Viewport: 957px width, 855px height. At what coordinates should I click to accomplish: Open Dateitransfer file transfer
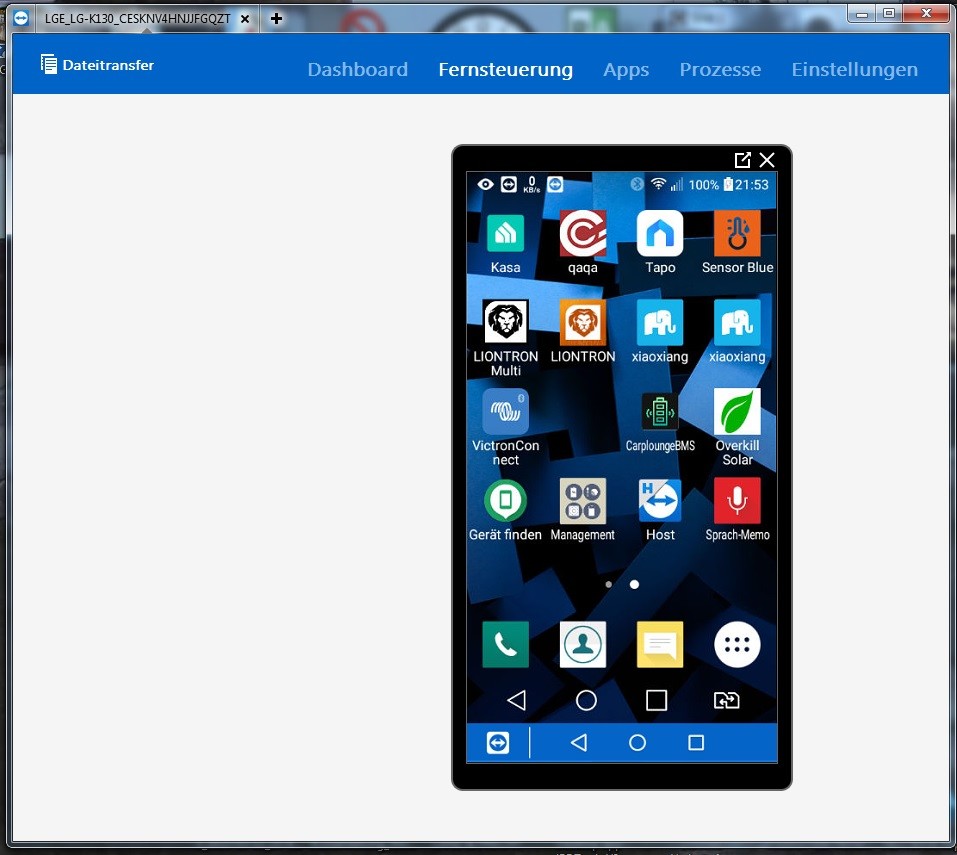pos(98,65)
